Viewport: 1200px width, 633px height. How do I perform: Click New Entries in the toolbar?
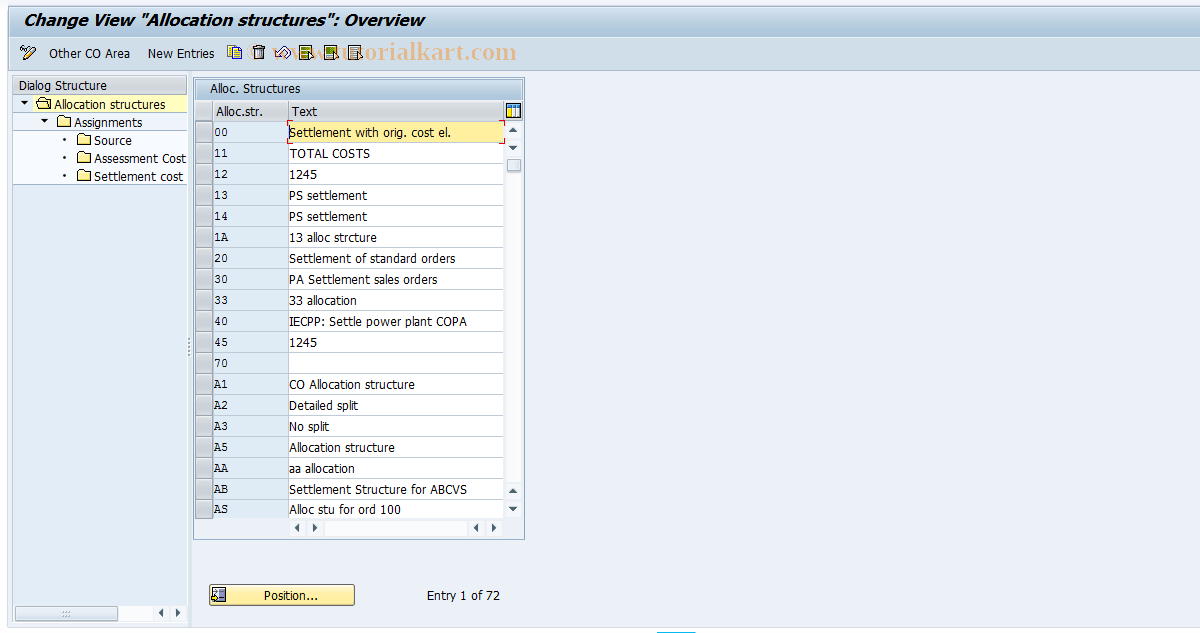point(180,53)
